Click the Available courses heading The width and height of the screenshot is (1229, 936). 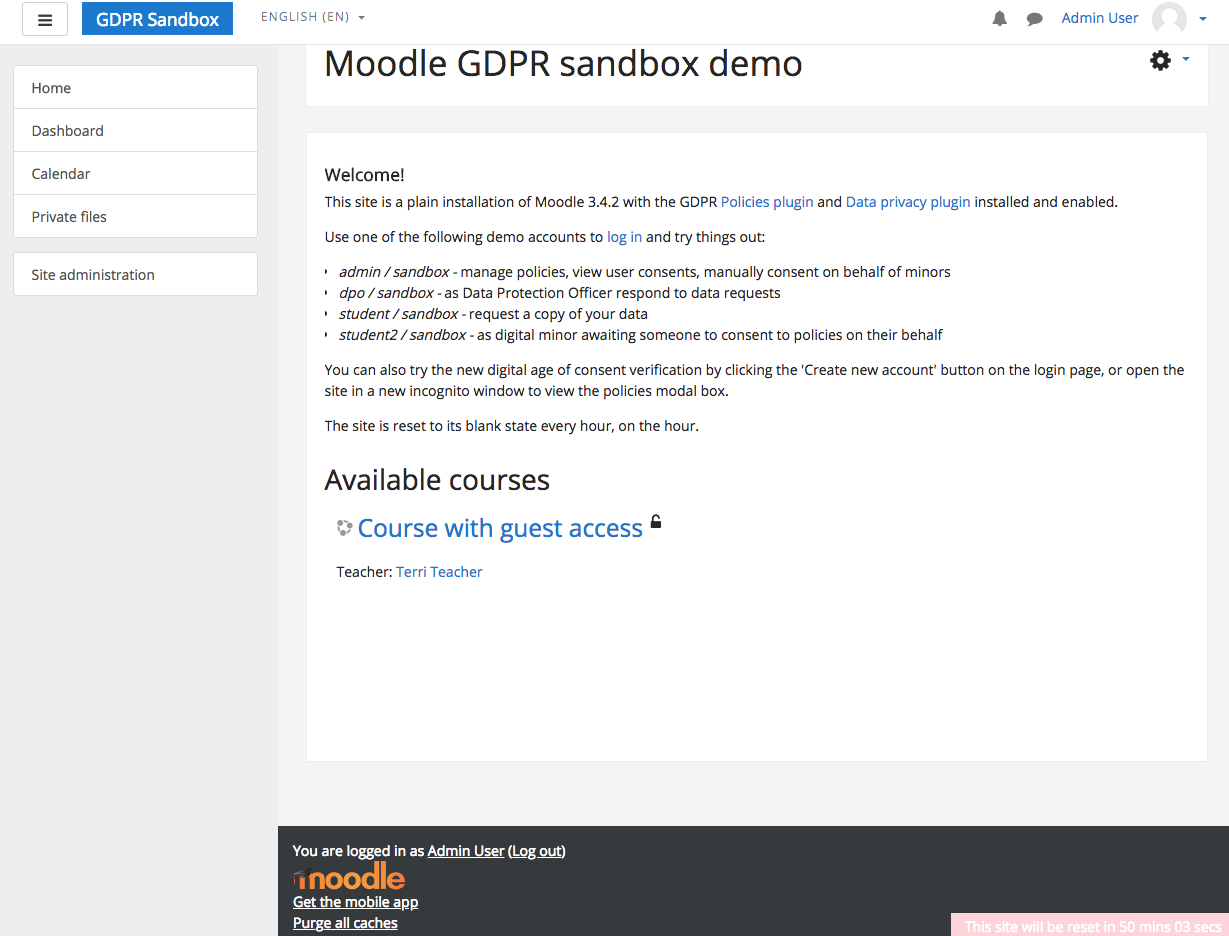tap(437, 480)
